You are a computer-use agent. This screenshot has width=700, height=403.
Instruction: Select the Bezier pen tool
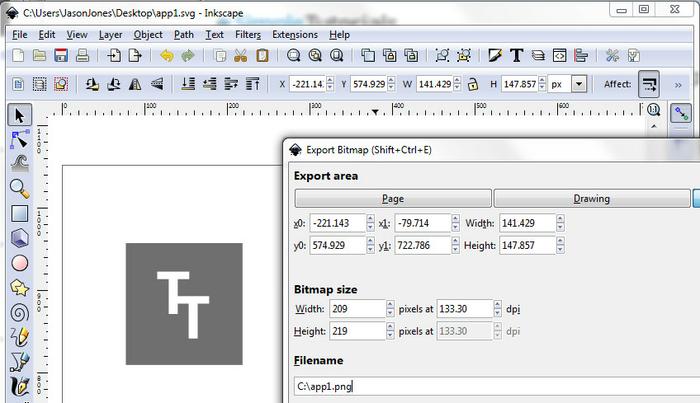pyautogui.click(x=19, y=361)
